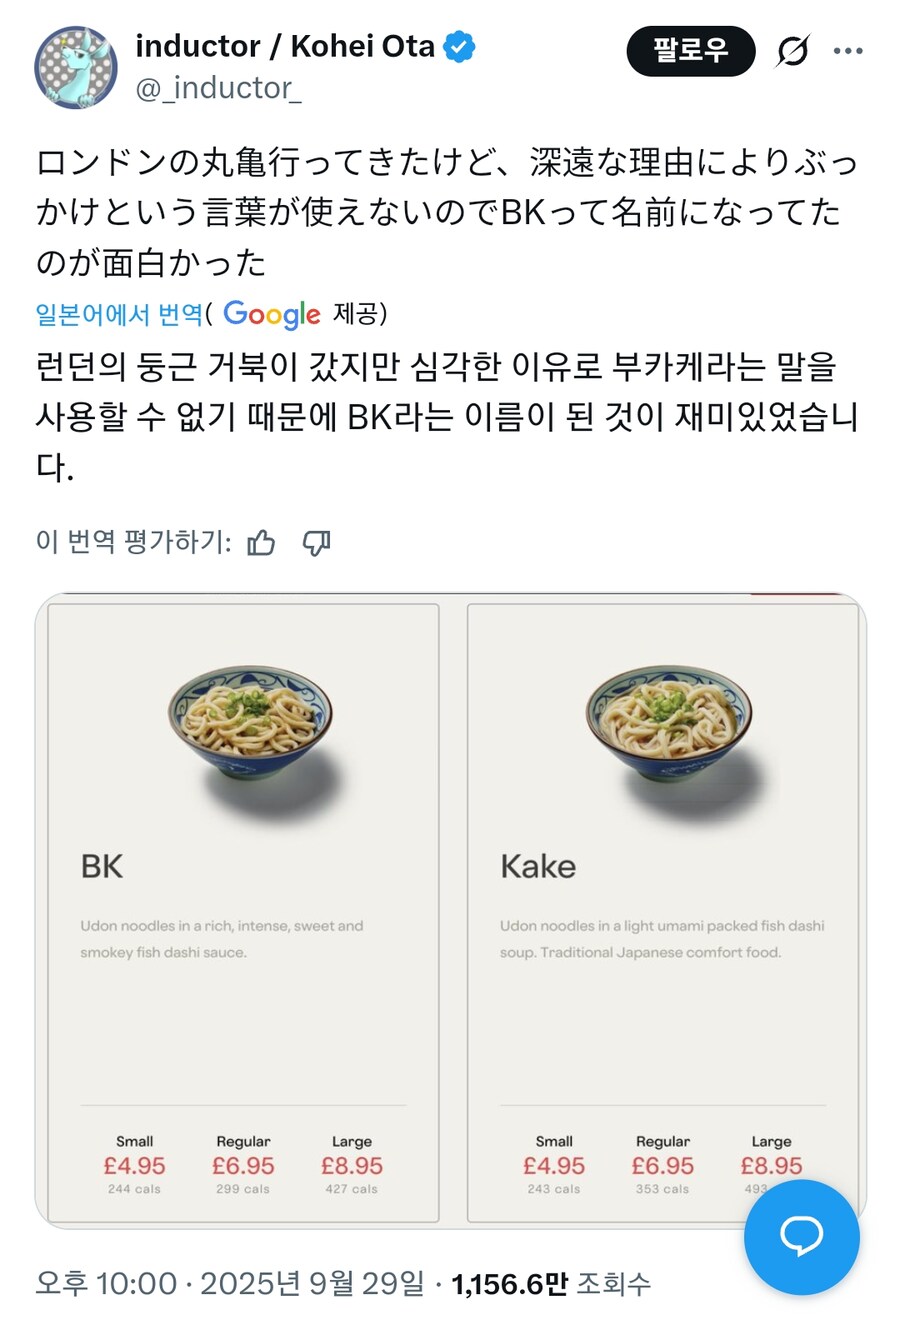Click the blue verified badge
The image size is (900, 1330).
tap(459, 47)
